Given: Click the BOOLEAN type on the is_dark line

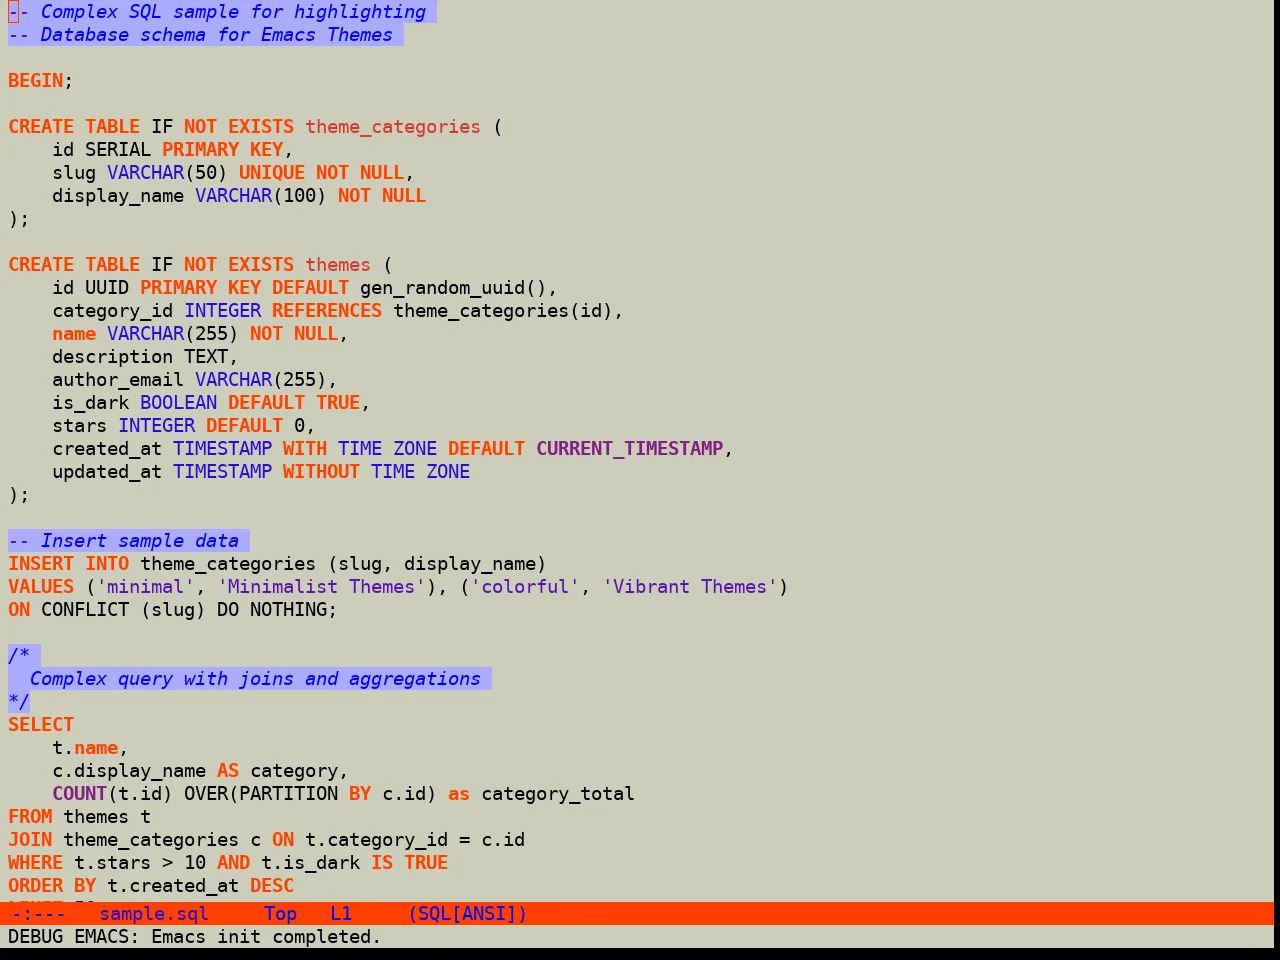Looking at the screenshot, I should pyautogui.click(x=178, y=403).
